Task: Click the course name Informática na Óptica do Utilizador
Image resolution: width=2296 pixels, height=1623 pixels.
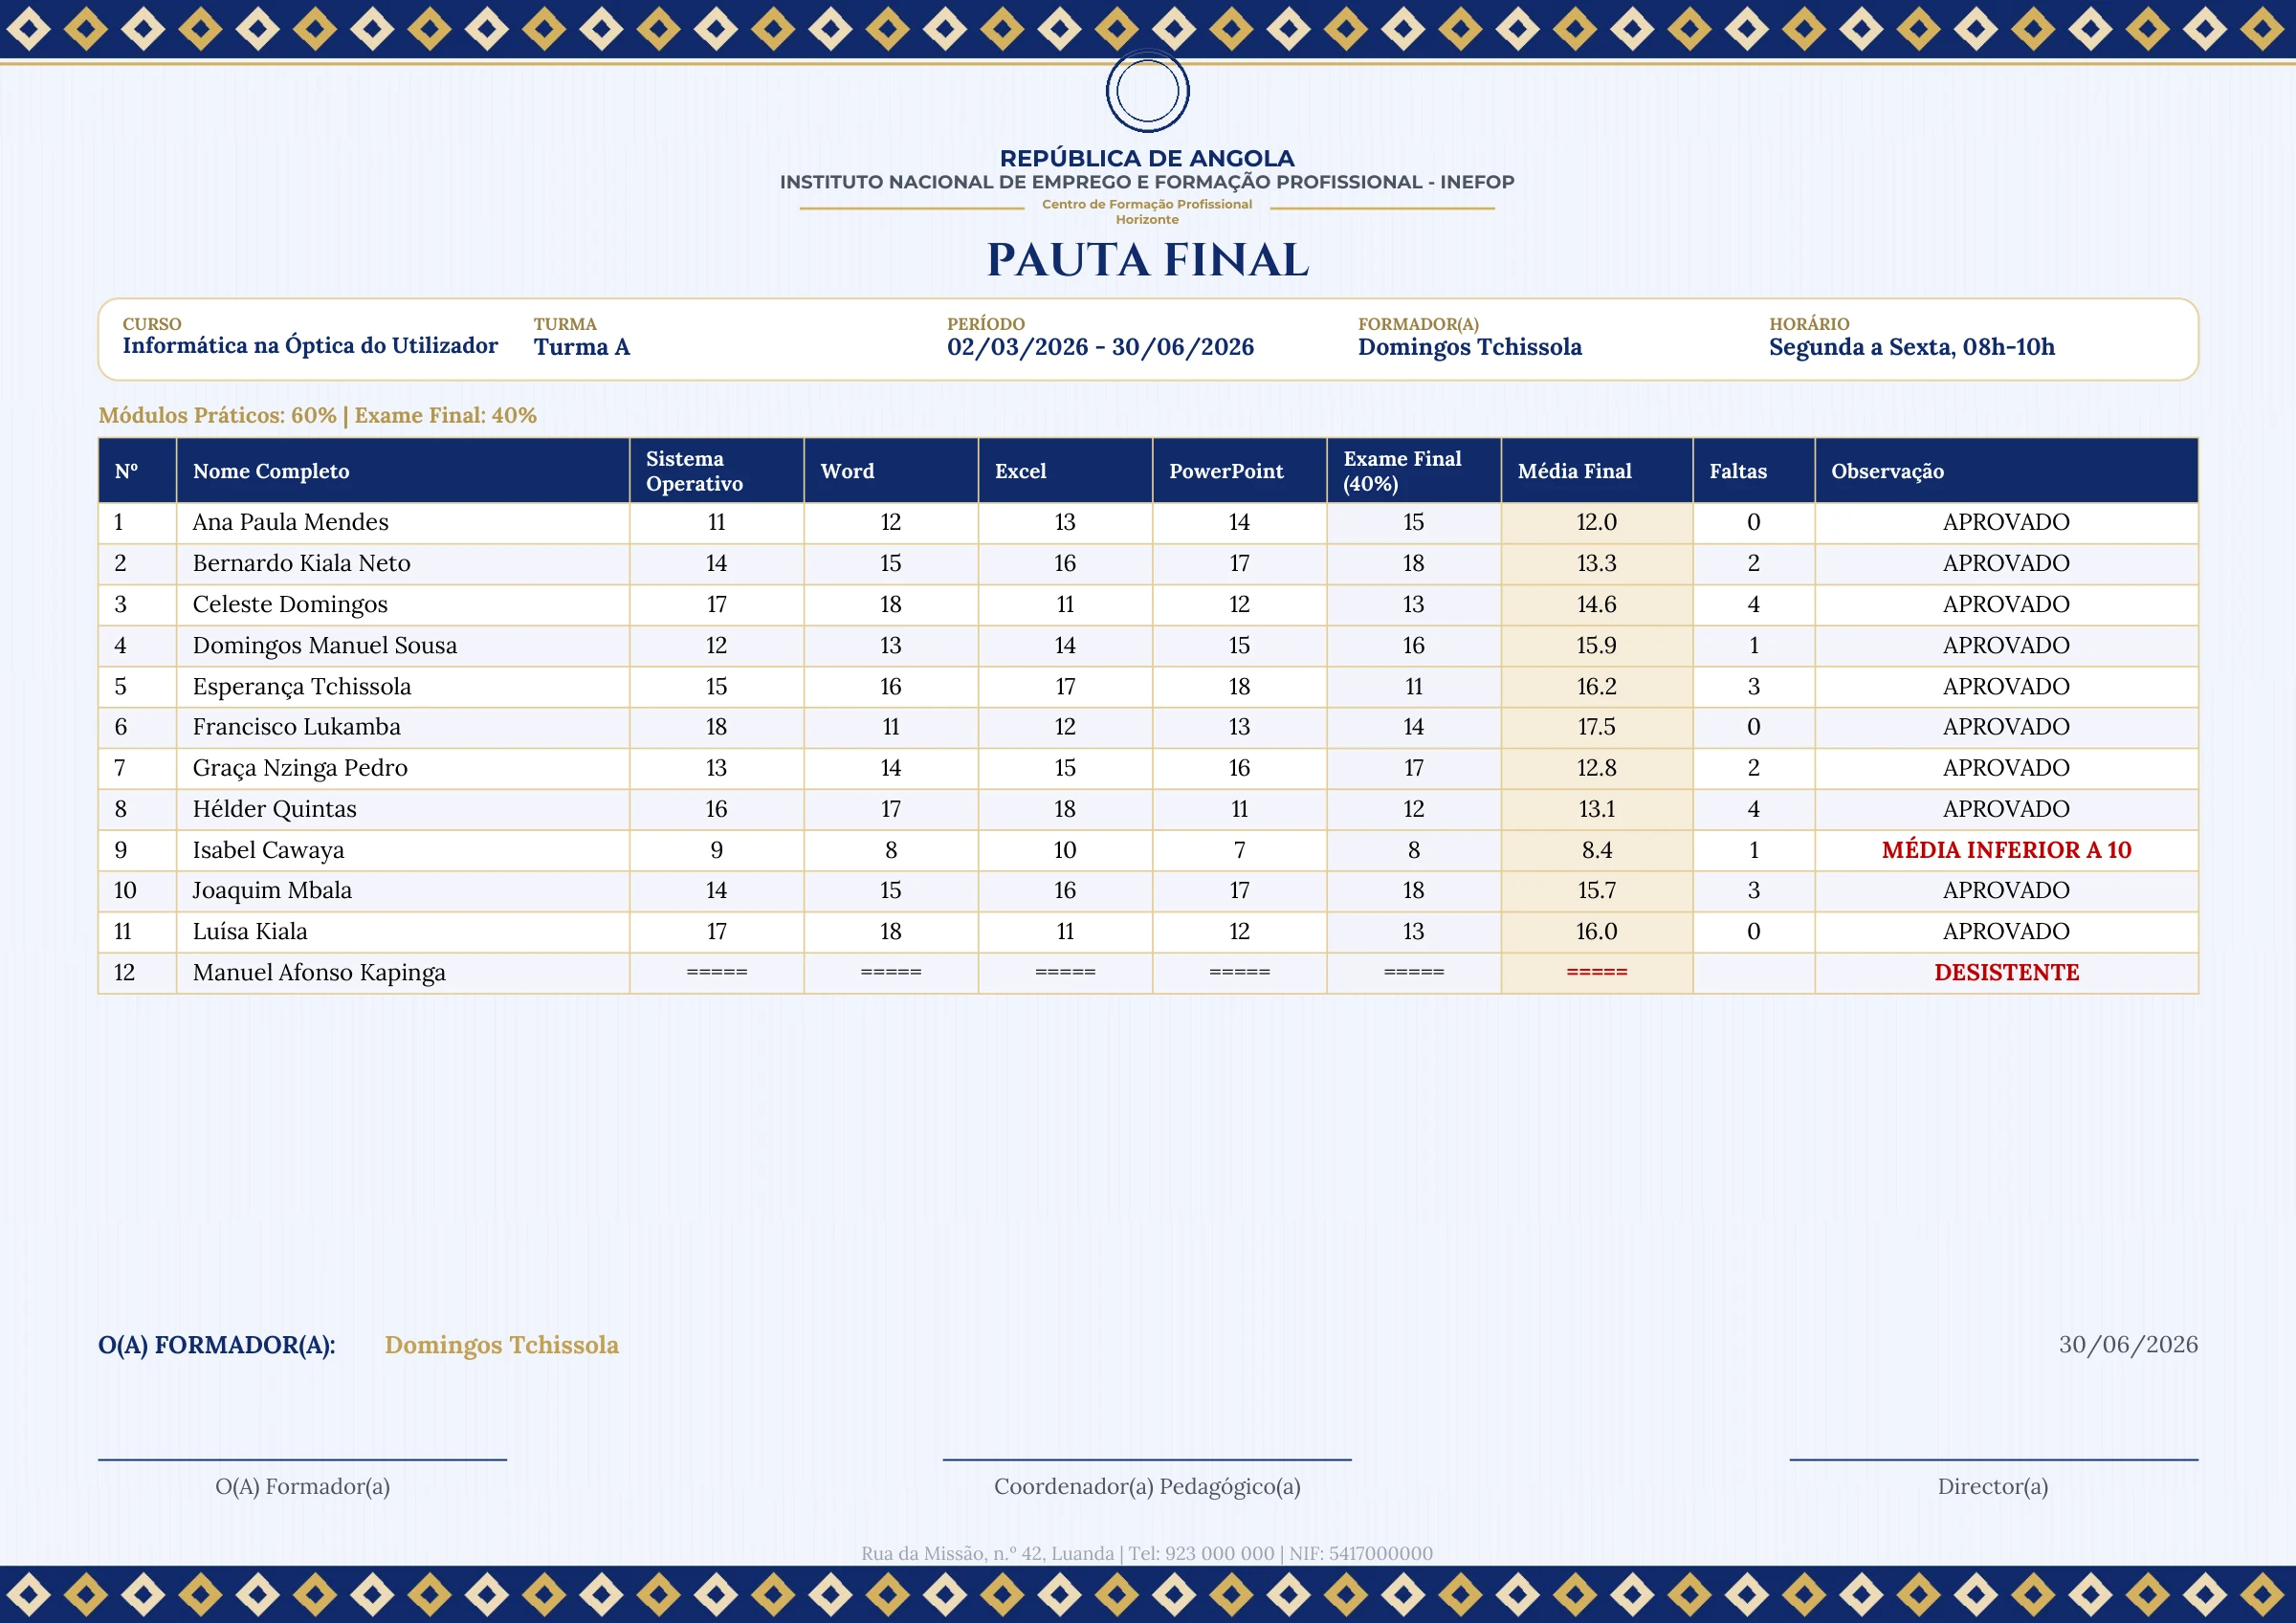Action: [x=310, y=346]
